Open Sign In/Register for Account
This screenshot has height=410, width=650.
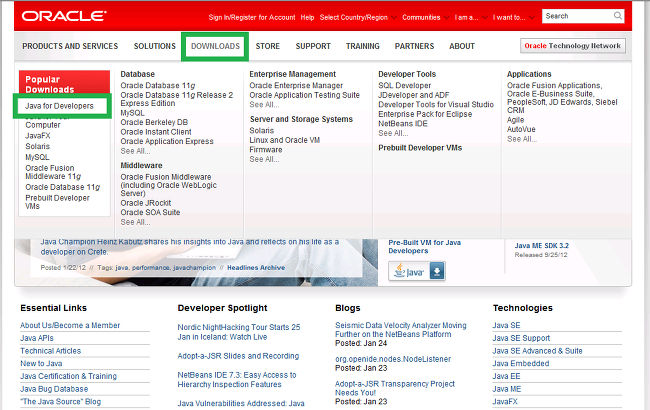(x=252, y=17)
